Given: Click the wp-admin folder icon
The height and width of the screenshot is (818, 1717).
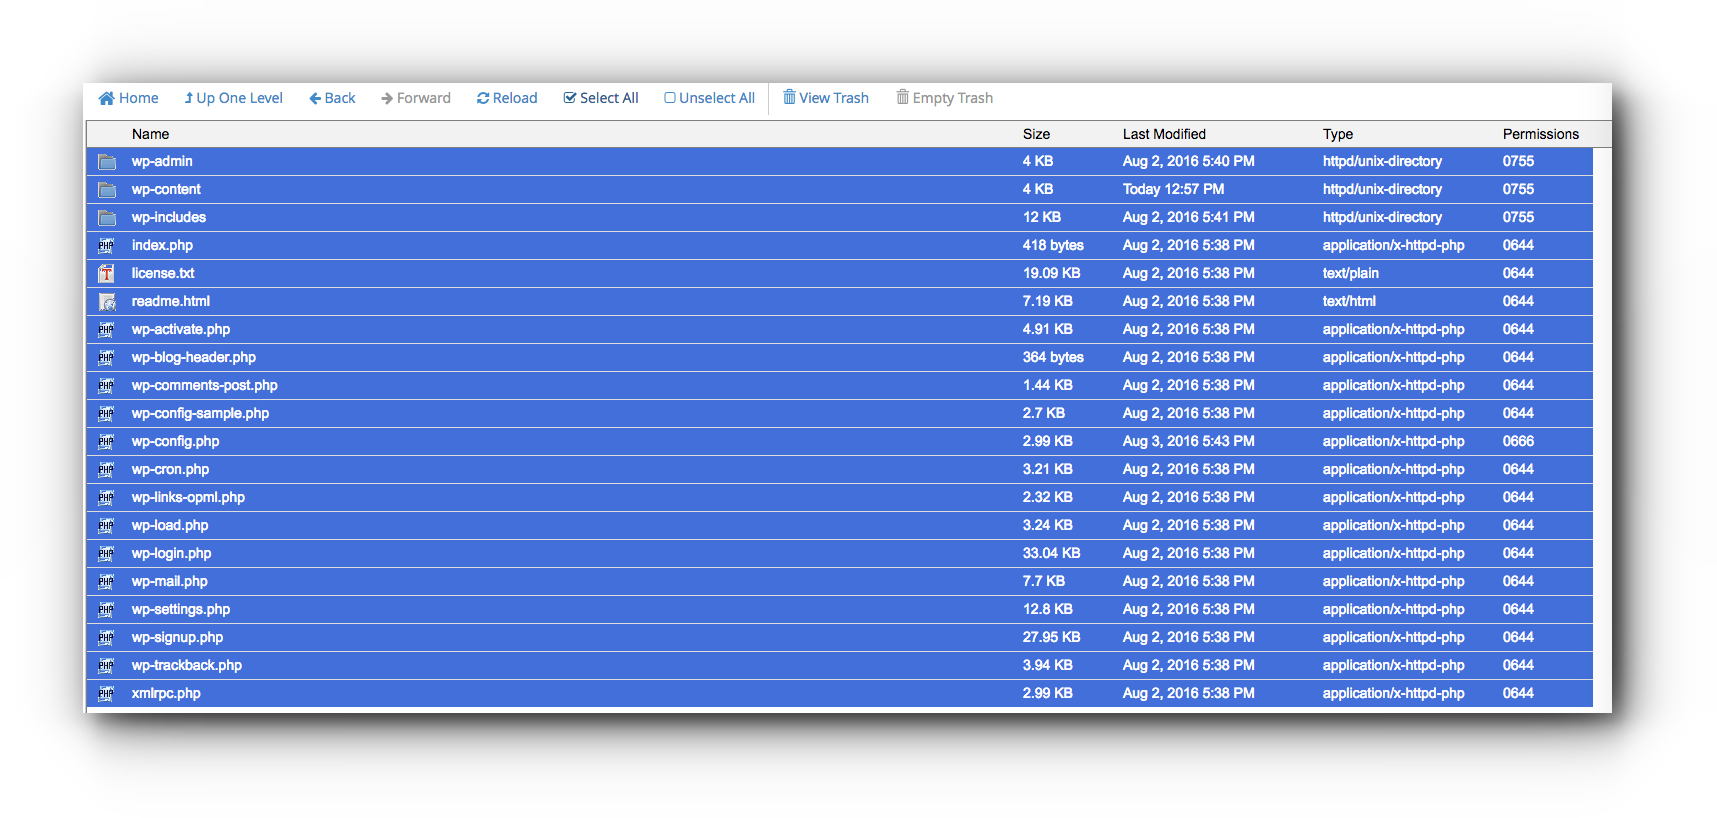Looking at the screenshot, I should pos(107,161).
